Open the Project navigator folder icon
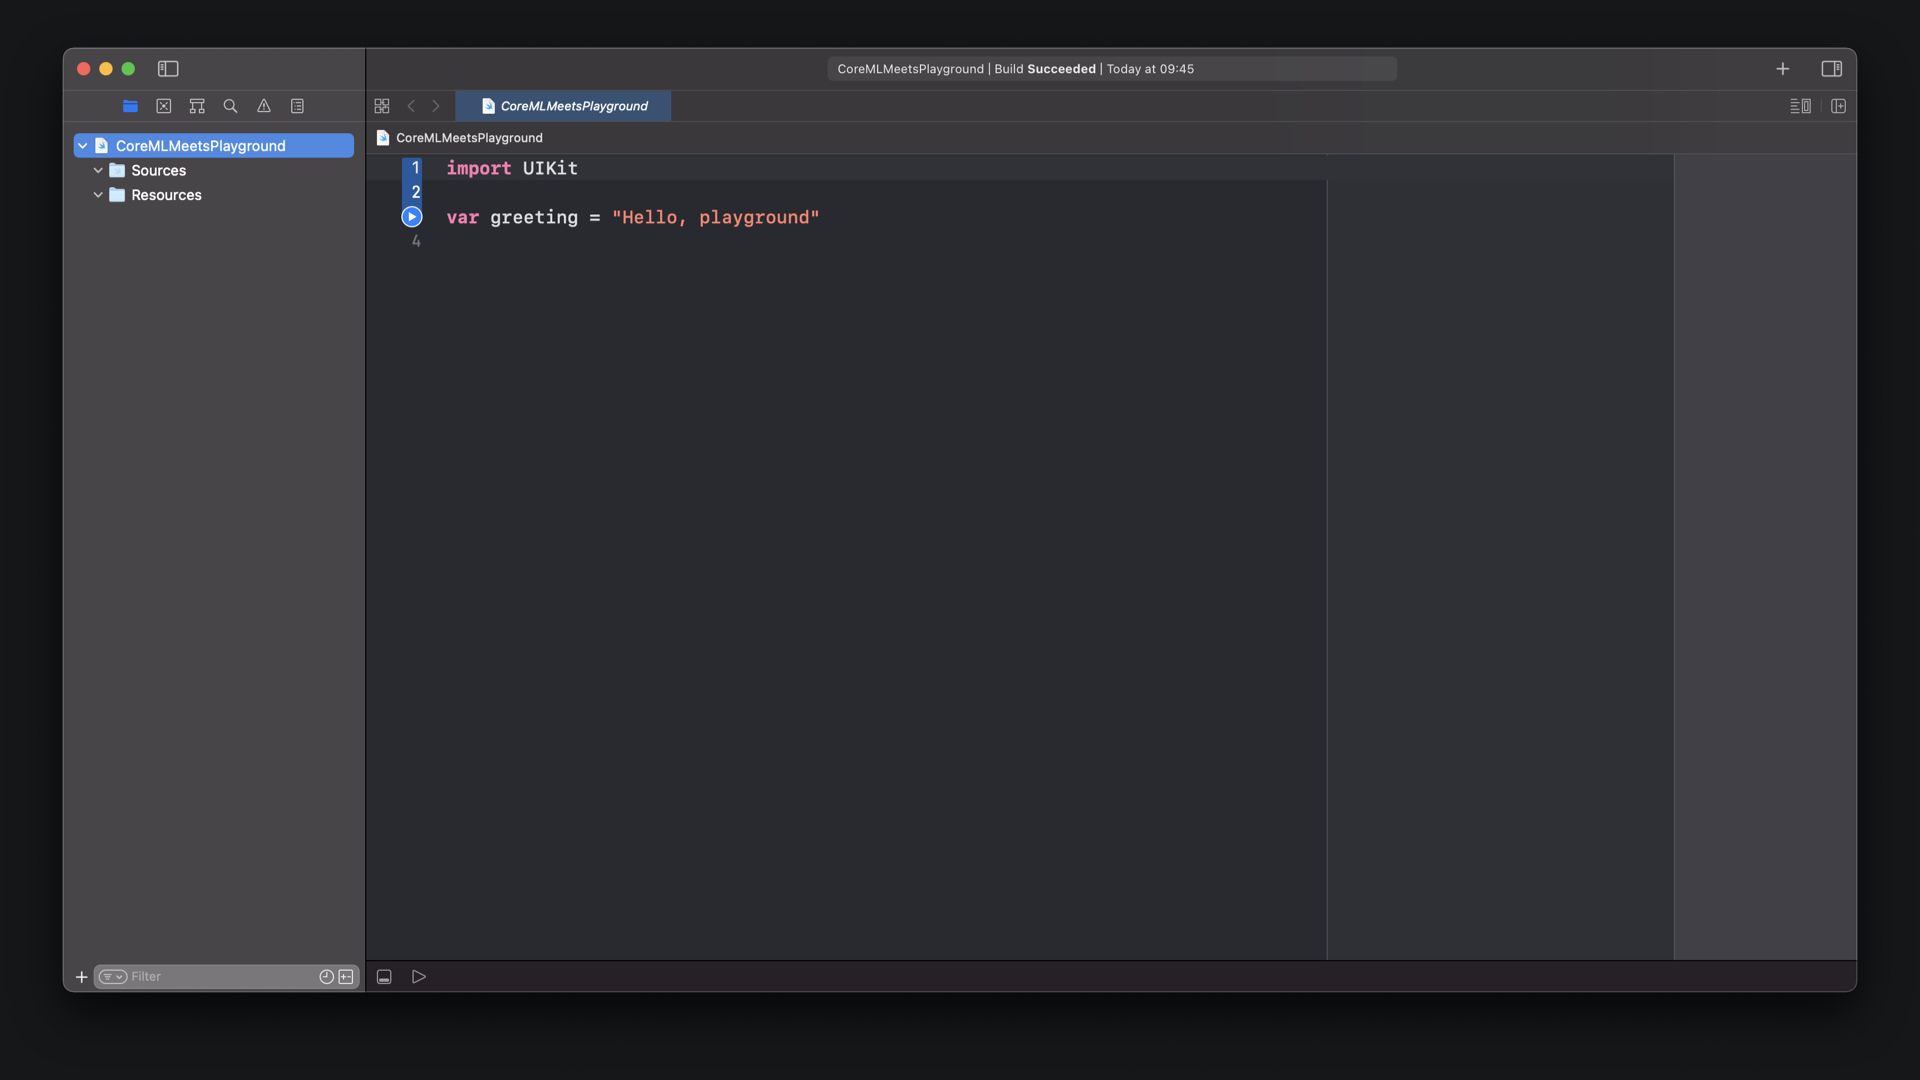The image size is (1920, 1080). click(130, 106)
